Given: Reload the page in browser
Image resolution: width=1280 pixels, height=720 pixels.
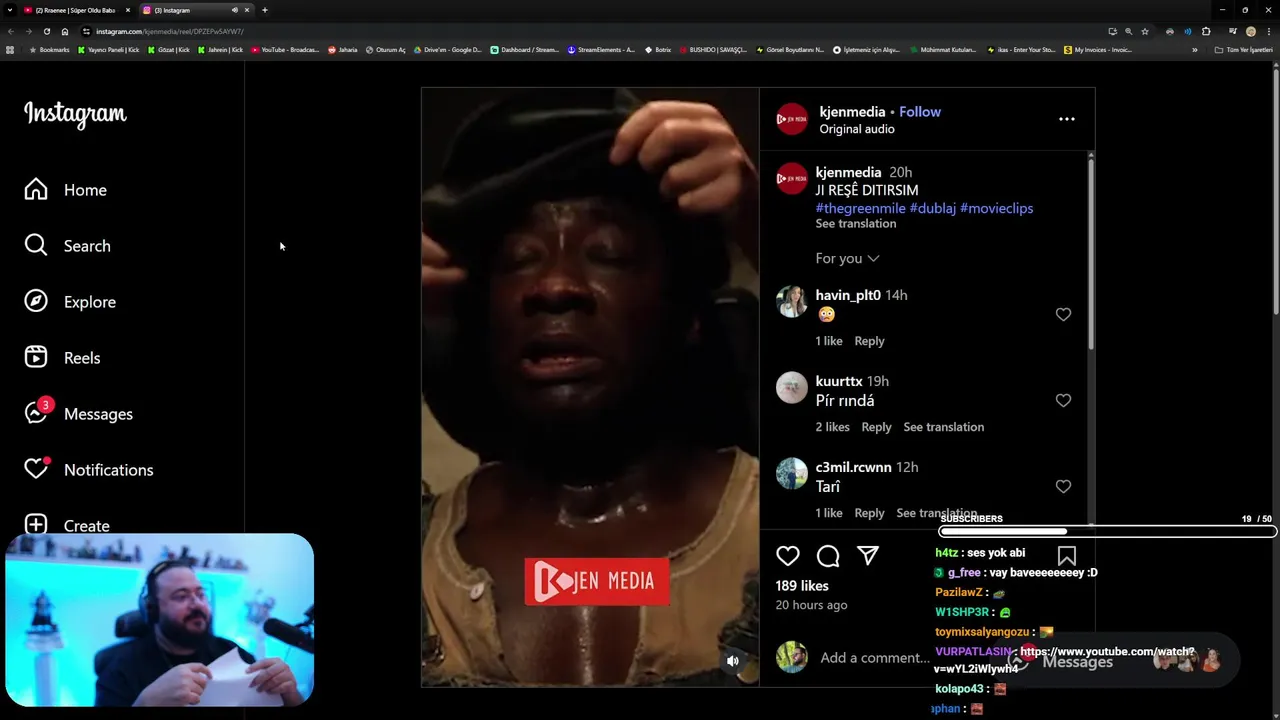Looking at the screenshot, I should 46,31.
